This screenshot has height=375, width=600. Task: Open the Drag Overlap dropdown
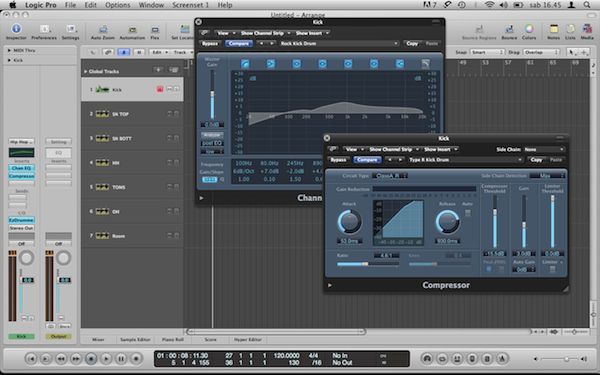(541, 52)
